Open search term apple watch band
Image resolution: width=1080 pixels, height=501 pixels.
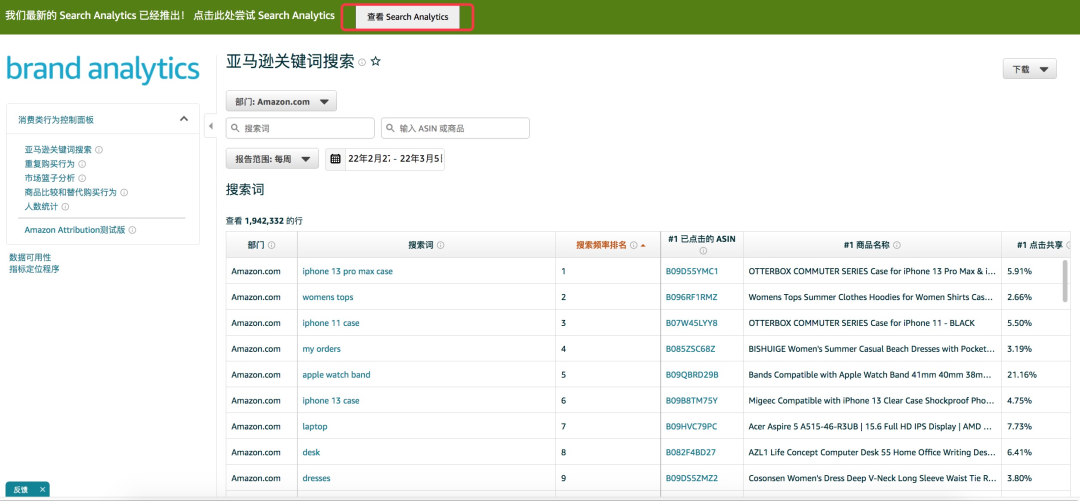[336, 375]
